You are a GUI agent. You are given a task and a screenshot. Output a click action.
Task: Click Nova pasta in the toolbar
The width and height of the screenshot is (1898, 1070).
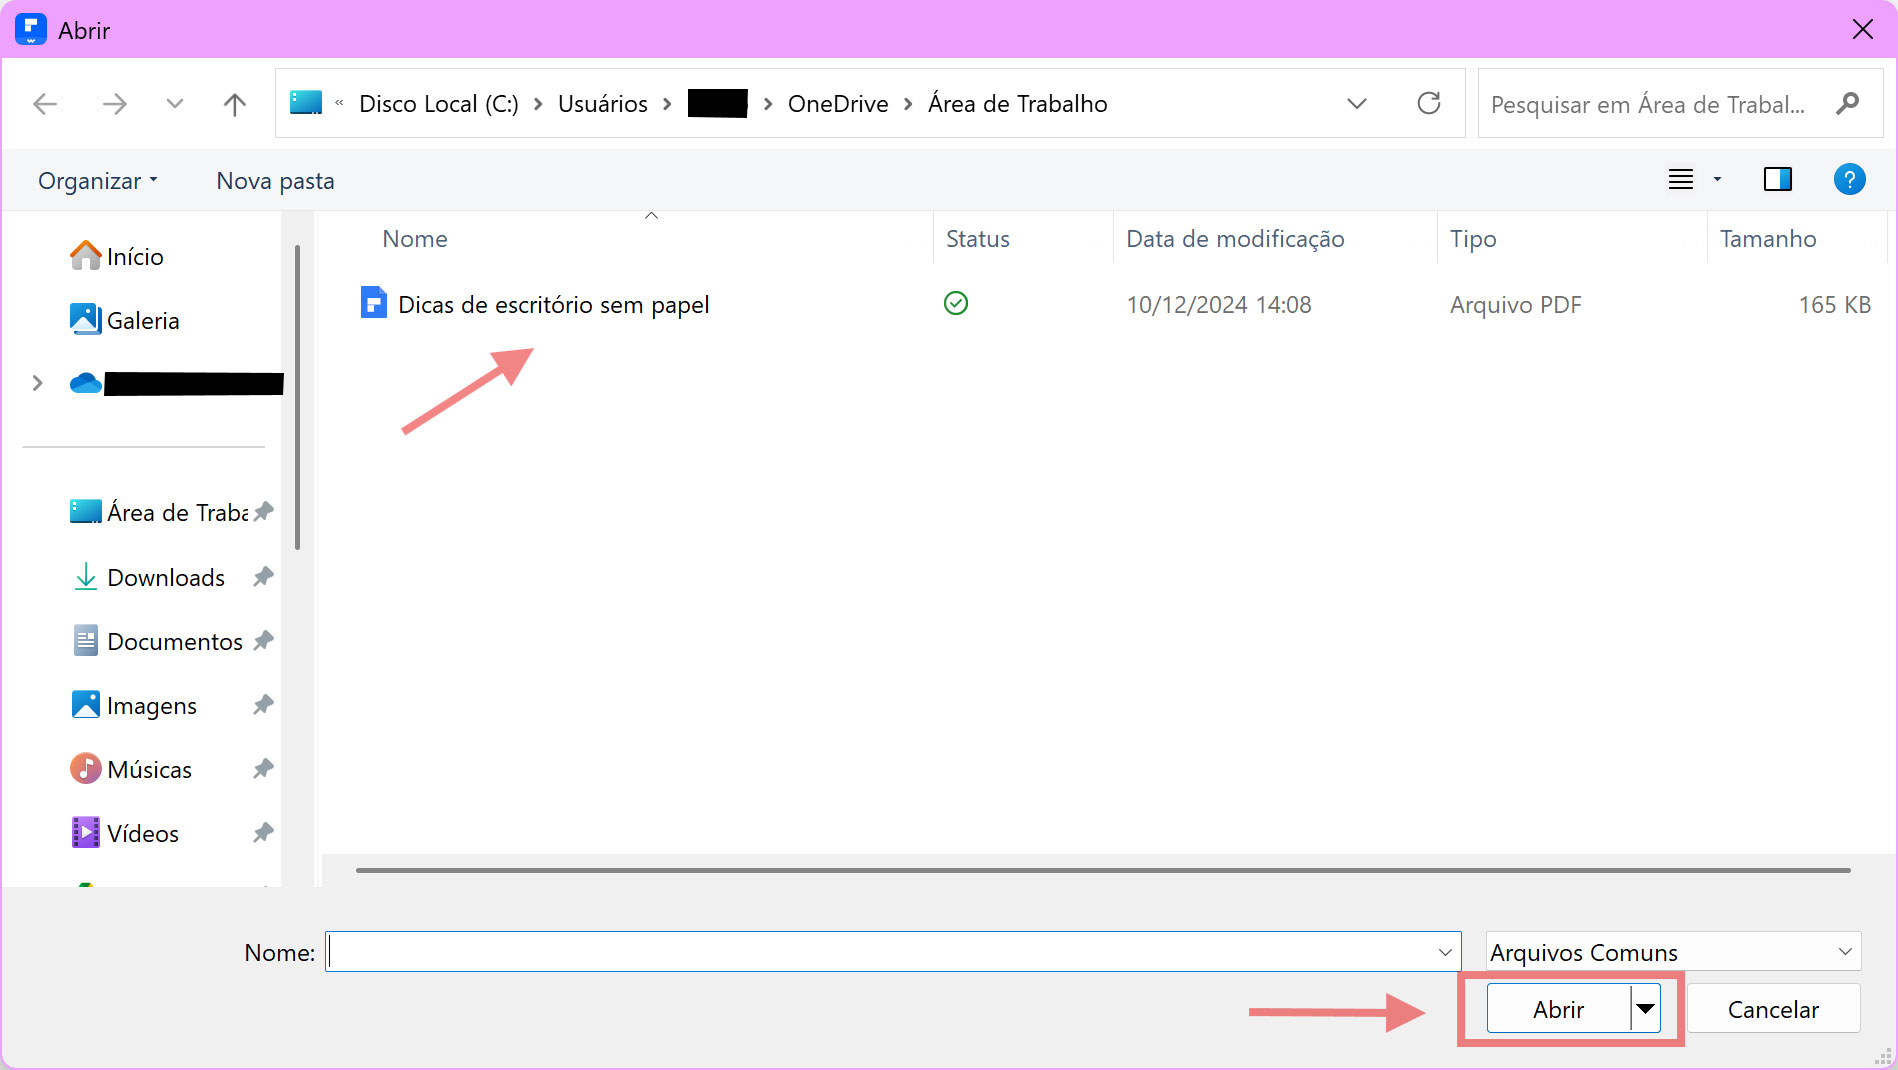(x=275, y=181)
